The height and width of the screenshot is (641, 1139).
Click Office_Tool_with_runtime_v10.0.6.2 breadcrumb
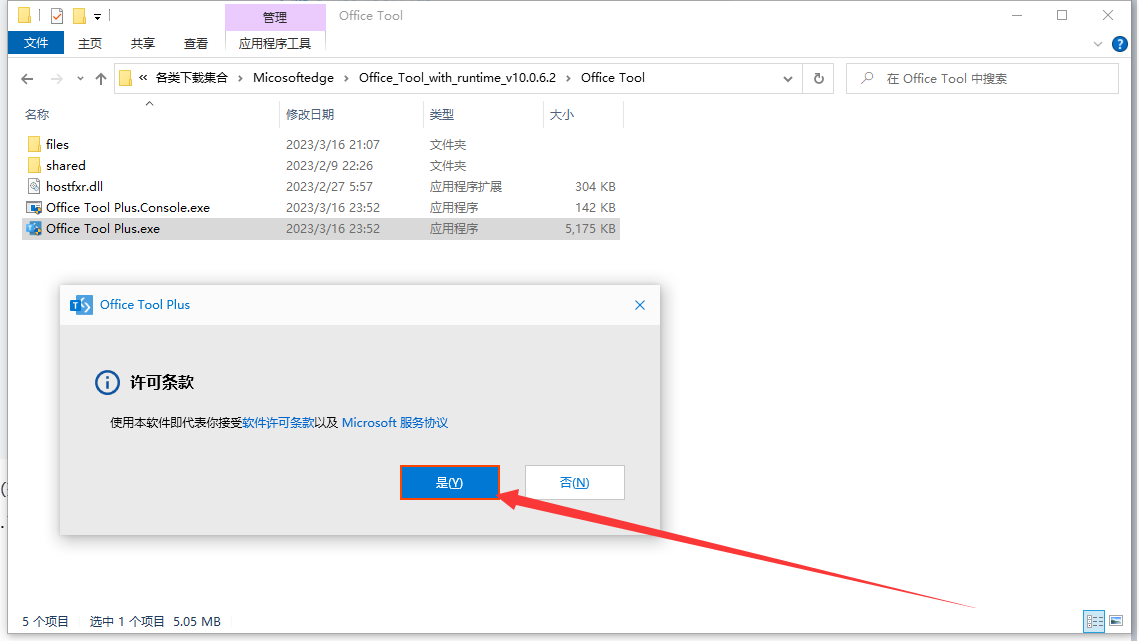458,78
